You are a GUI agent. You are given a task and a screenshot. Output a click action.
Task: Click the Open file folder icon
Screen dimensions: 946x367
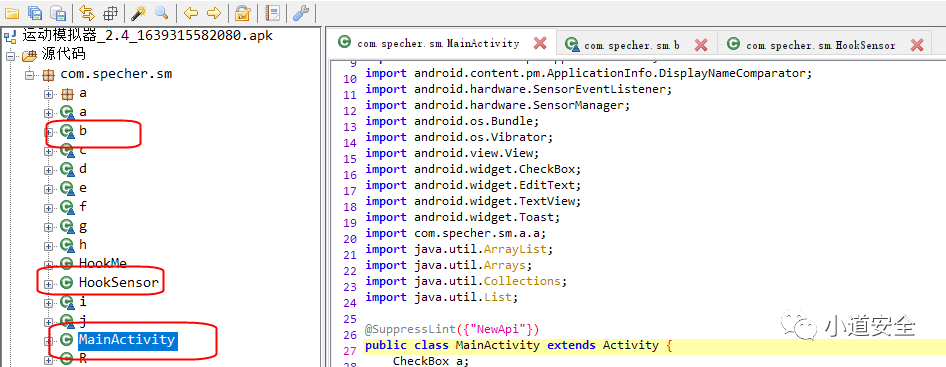pyautogui.click(x=11, y=12)
